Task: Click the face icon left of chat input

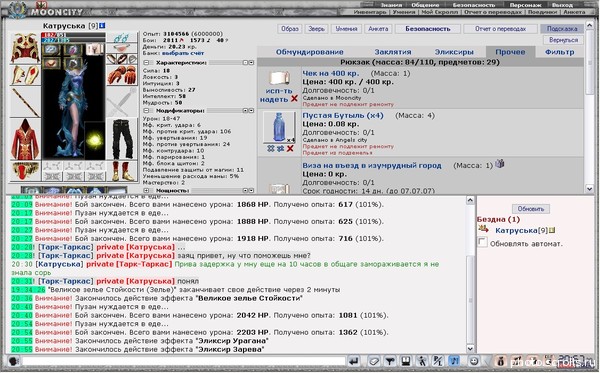Action: (x=14, y=361)
